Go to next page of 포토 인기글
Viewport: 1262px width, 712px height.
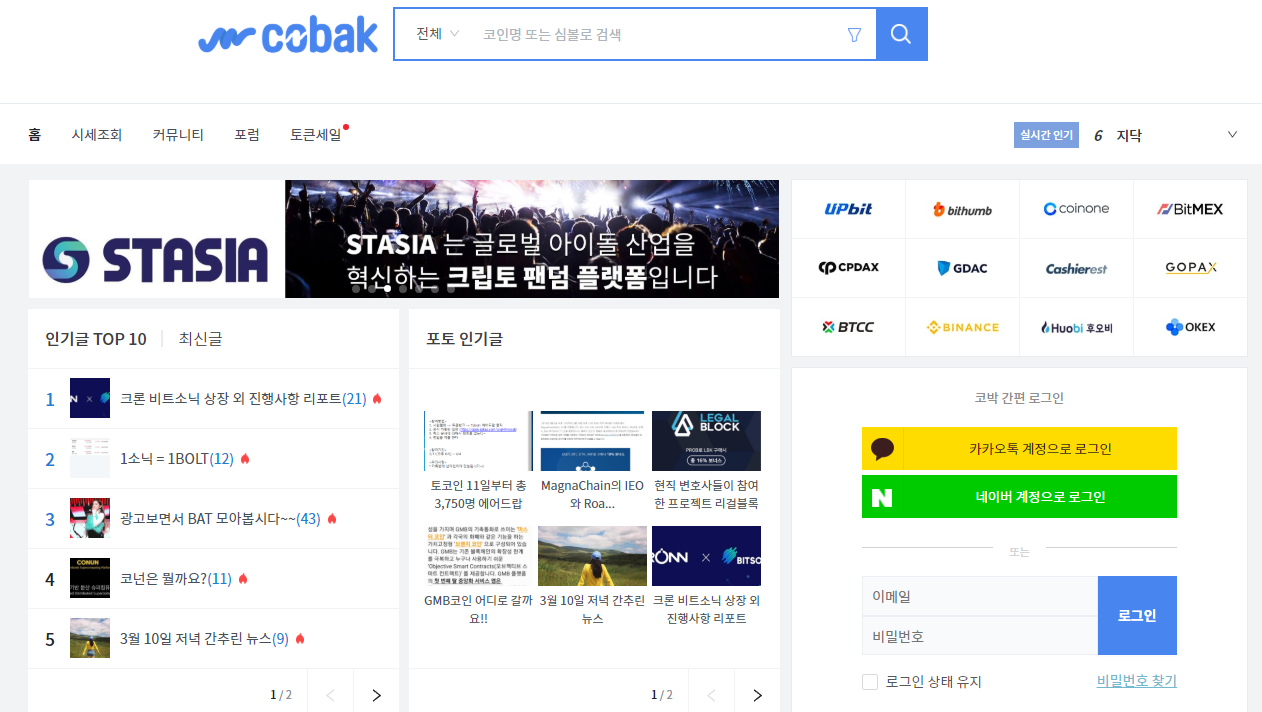pos(757,695)
